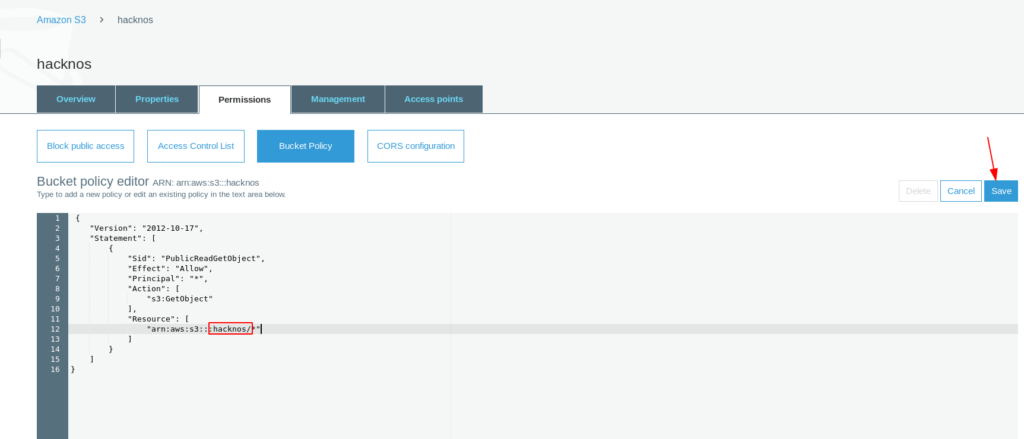Click the arn:aws:s3:::hacknos/* resource line
The image size is (1024, 439).
[203, 329]
